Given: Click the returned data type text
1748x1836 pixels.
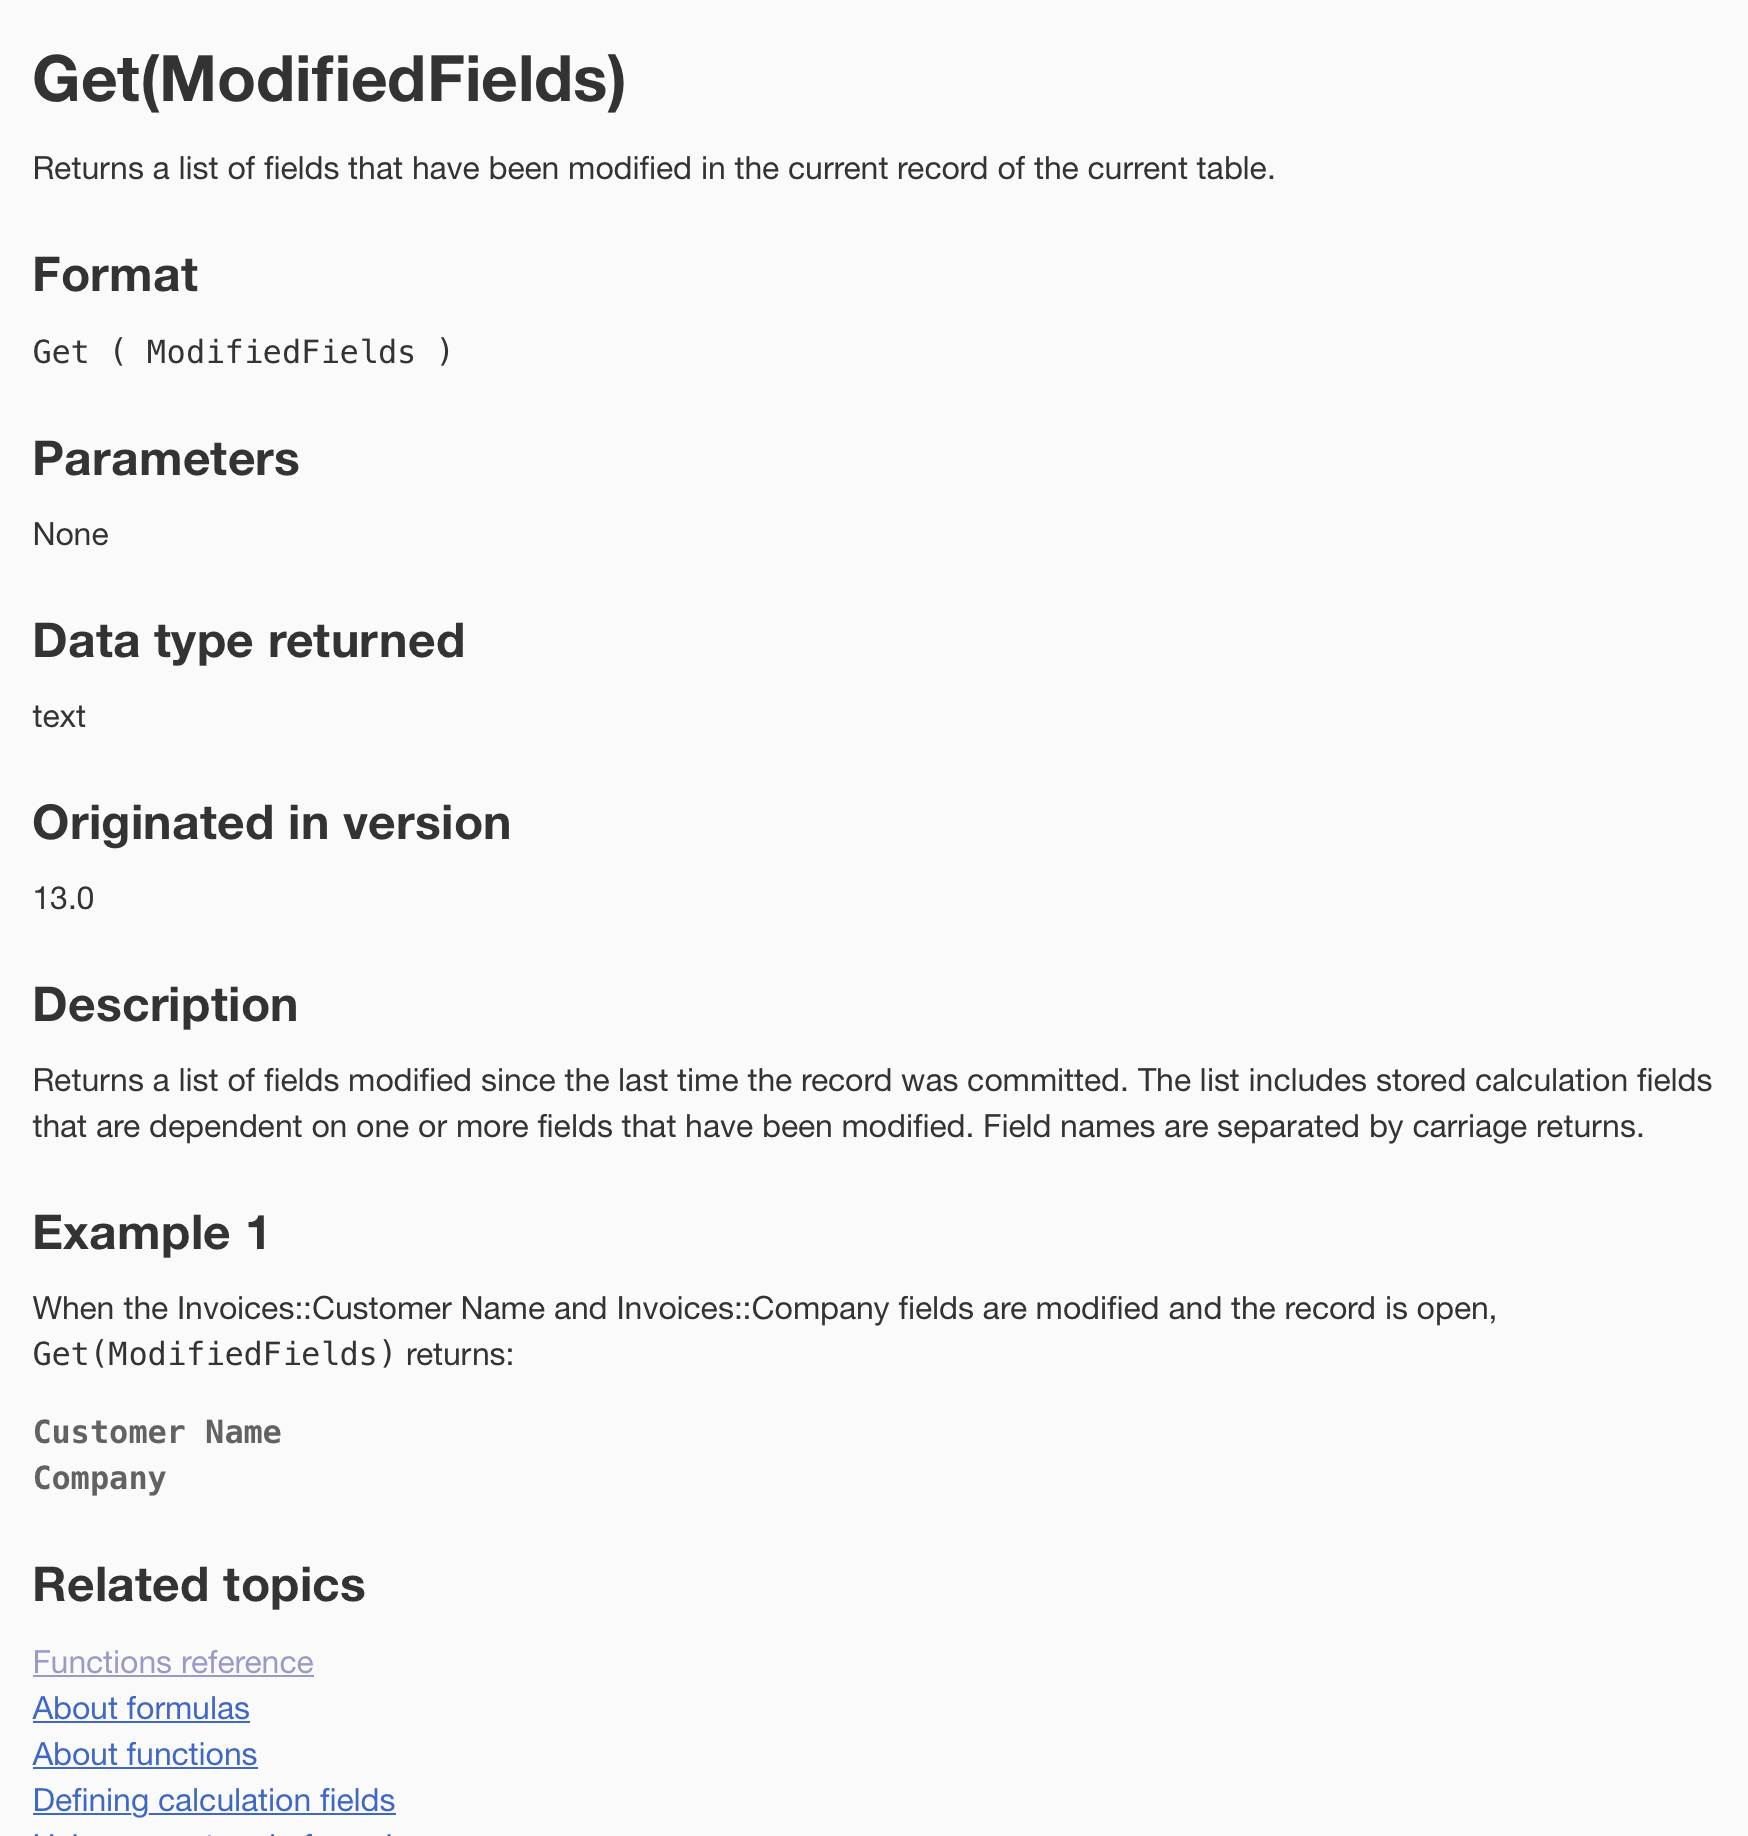Looking at the screenshot, I should [x=59, y=716].
